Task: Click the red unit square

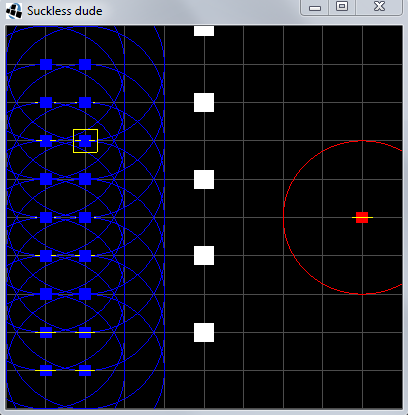Action: [x=362, y=217]
